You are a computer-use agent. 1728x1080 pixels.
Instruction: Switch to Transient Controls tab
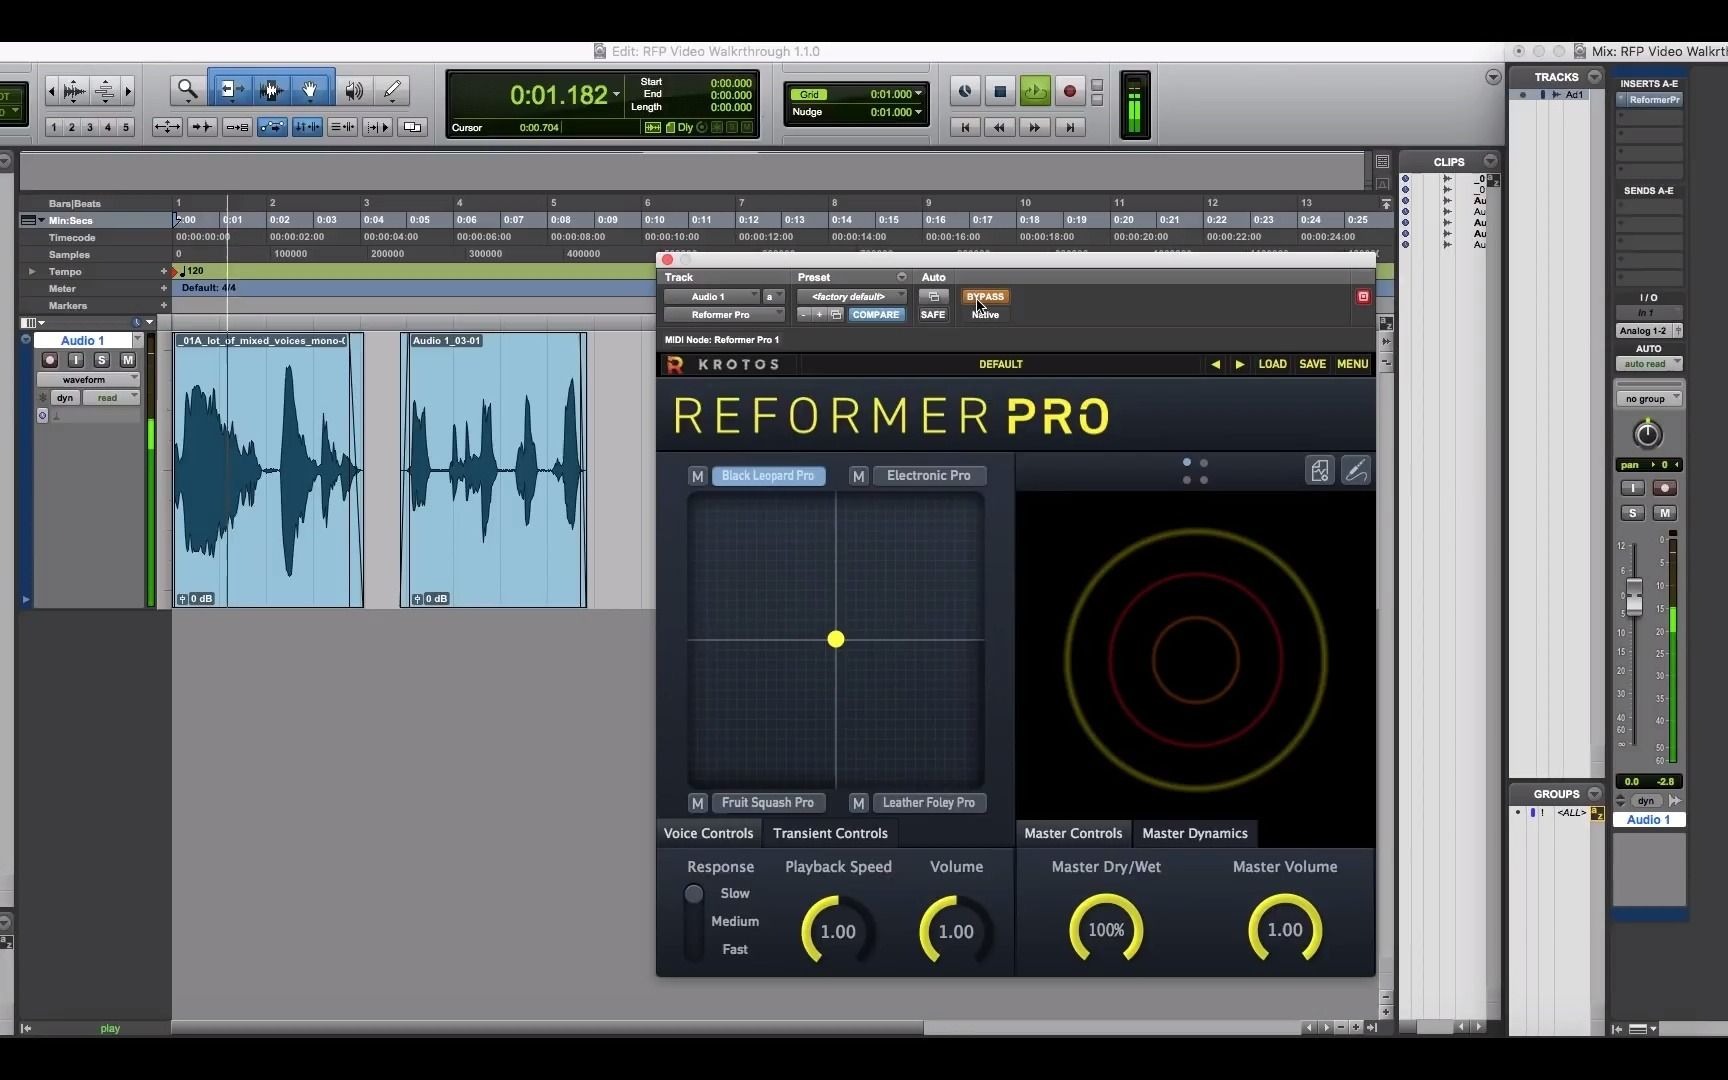[830, 833]
